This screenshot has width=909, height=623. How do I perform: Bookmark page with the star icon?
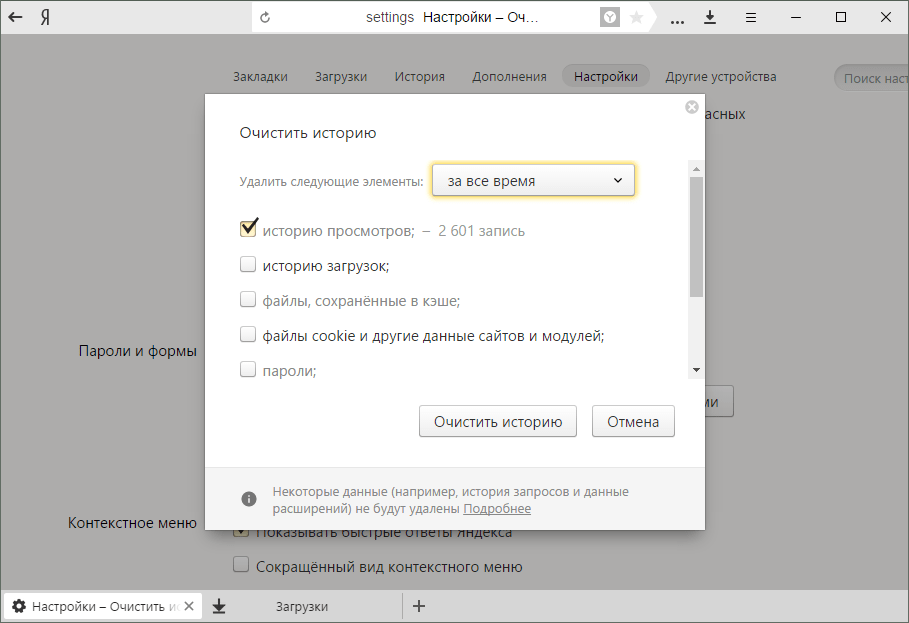(x=636, y=17)
